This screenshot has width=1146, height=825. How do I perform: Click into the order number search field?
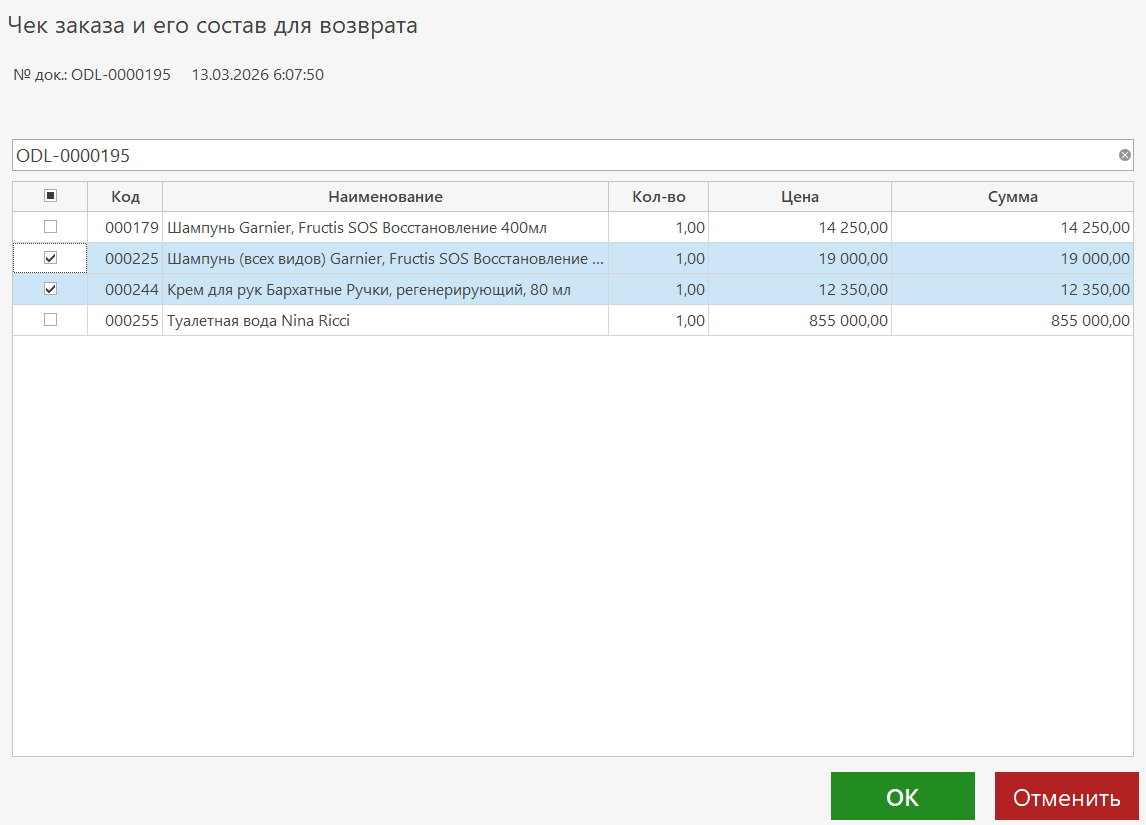pyautogui.click(x=560, y=155)
